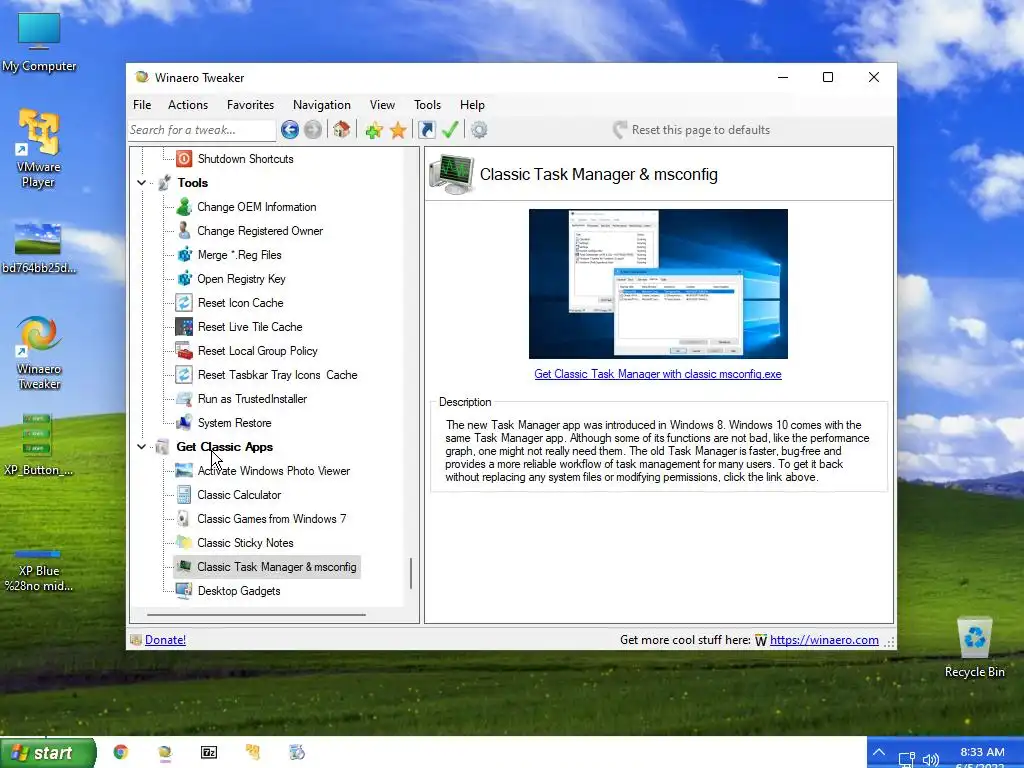
Task: Click the Change OEM Information icon
Action: coord(184,207)
